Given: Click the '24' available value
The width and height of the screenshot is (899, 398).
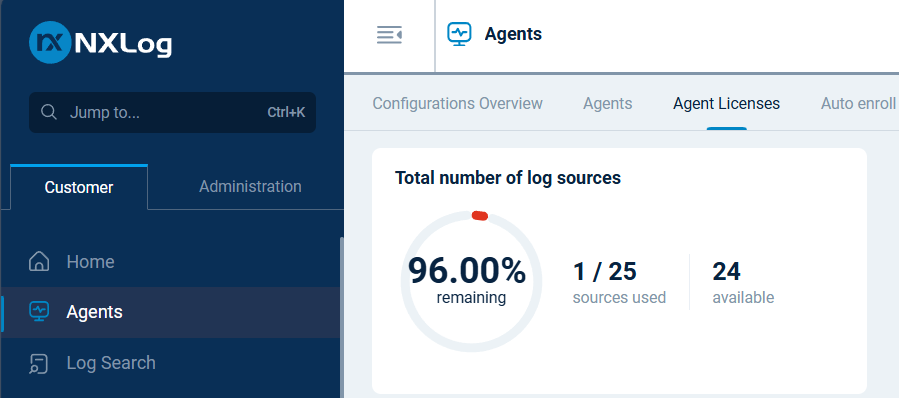Looking at the screenshot, I should point(726,271).
